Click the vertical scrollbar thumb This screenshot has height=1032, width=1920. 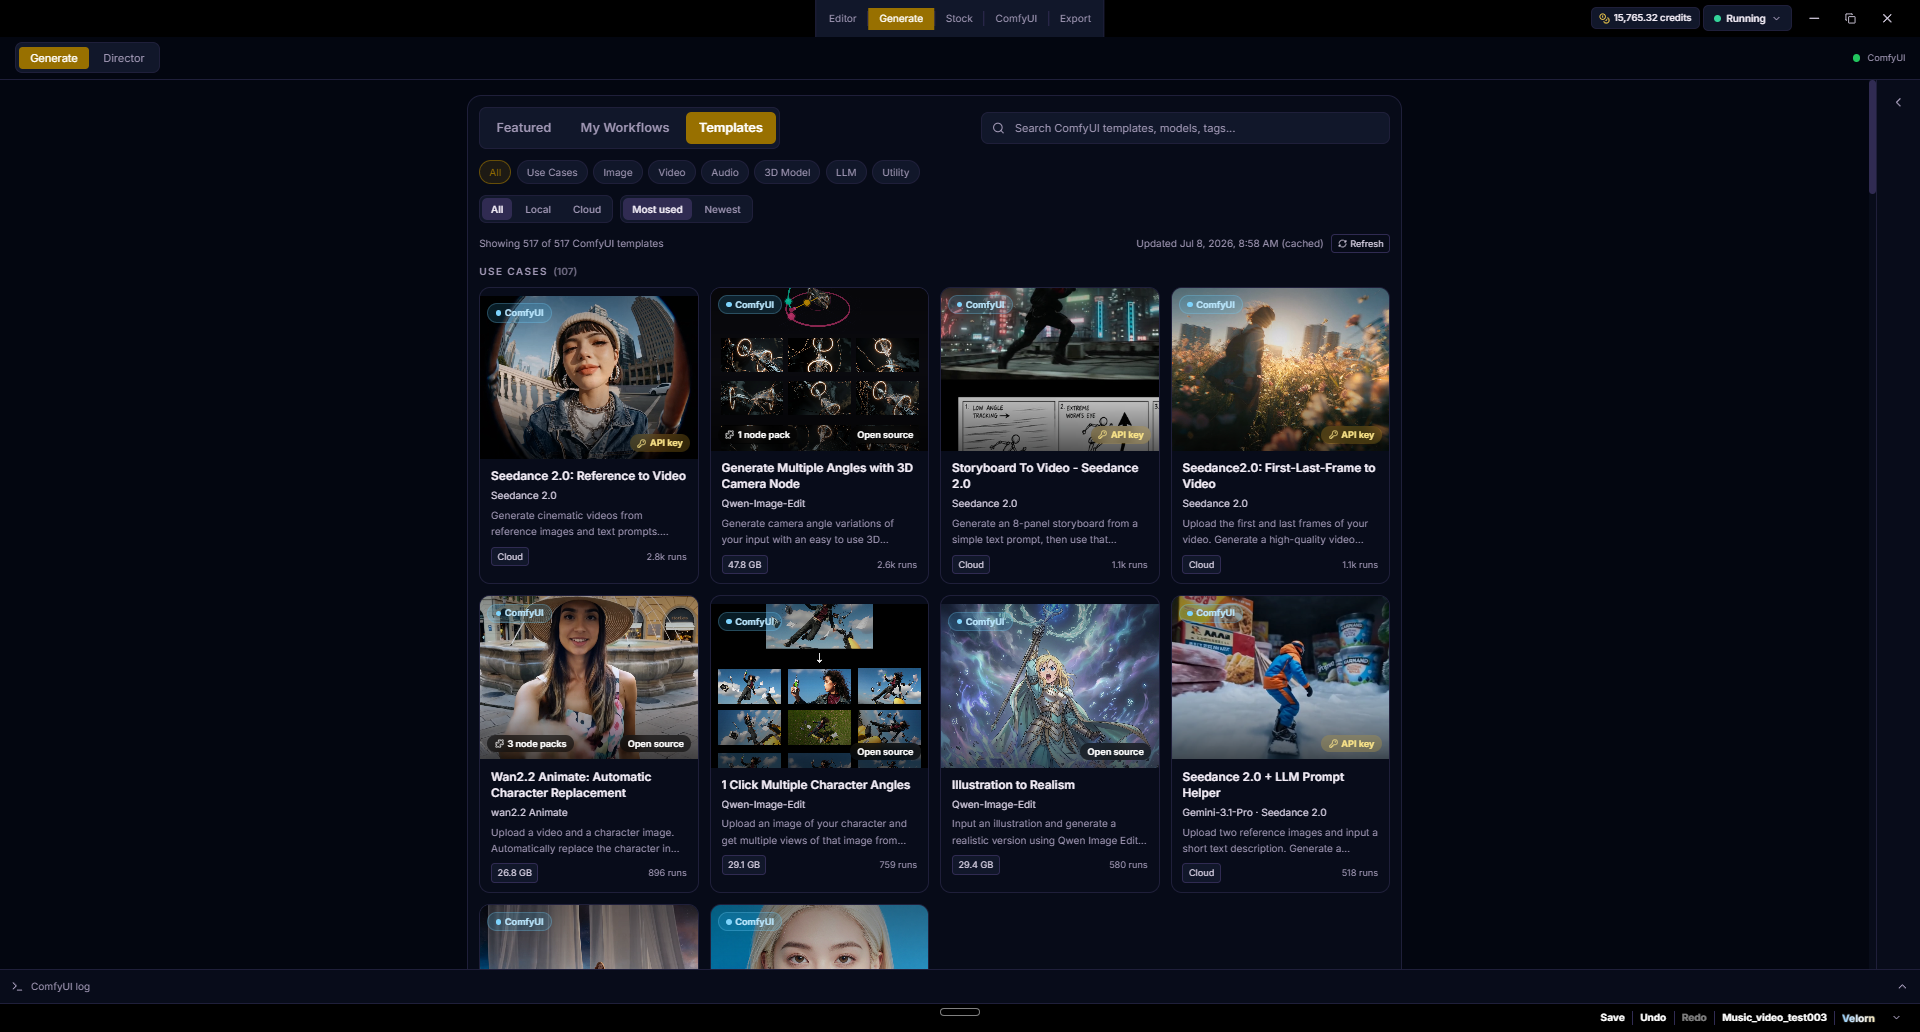[1872, 137]
